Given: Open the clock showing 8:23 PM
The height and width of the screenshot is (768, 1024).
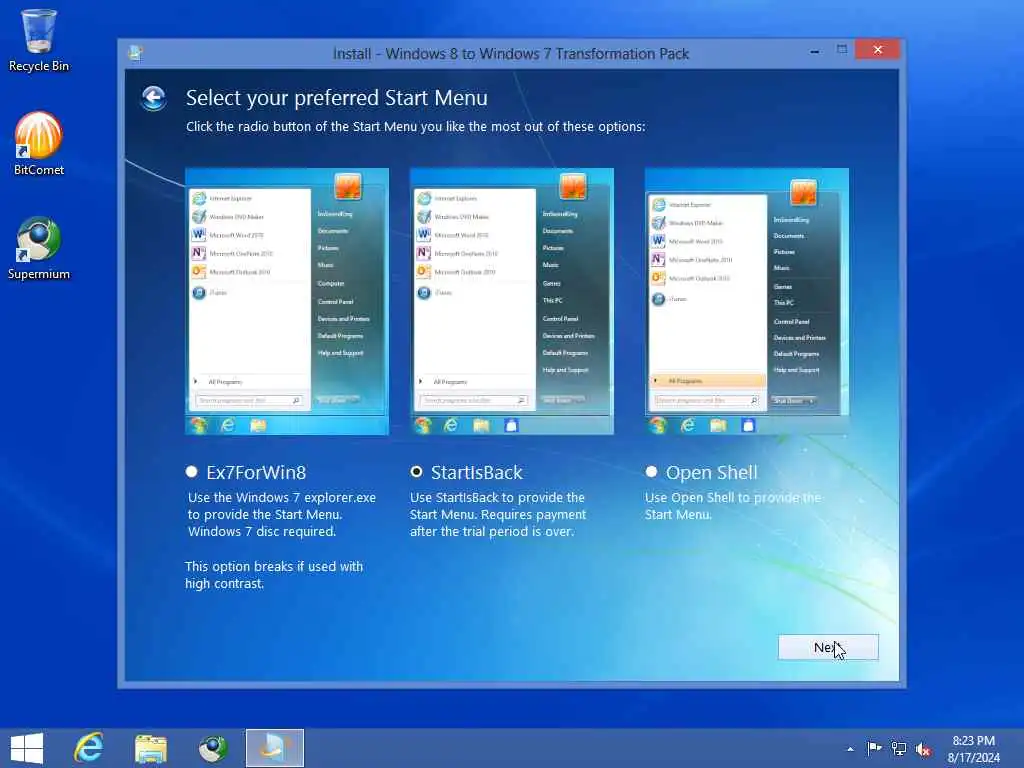Looking at the screenshot, I should pos(973,749).
